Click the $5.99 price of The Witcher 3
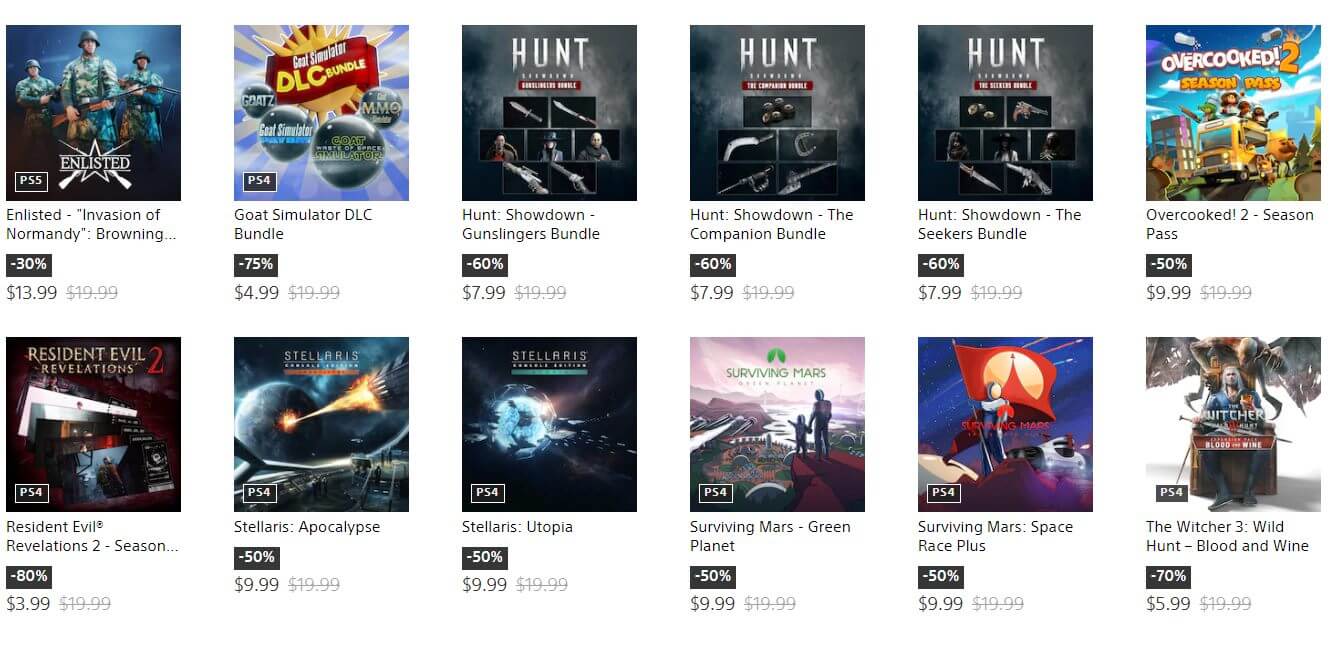 point(1168,604)
